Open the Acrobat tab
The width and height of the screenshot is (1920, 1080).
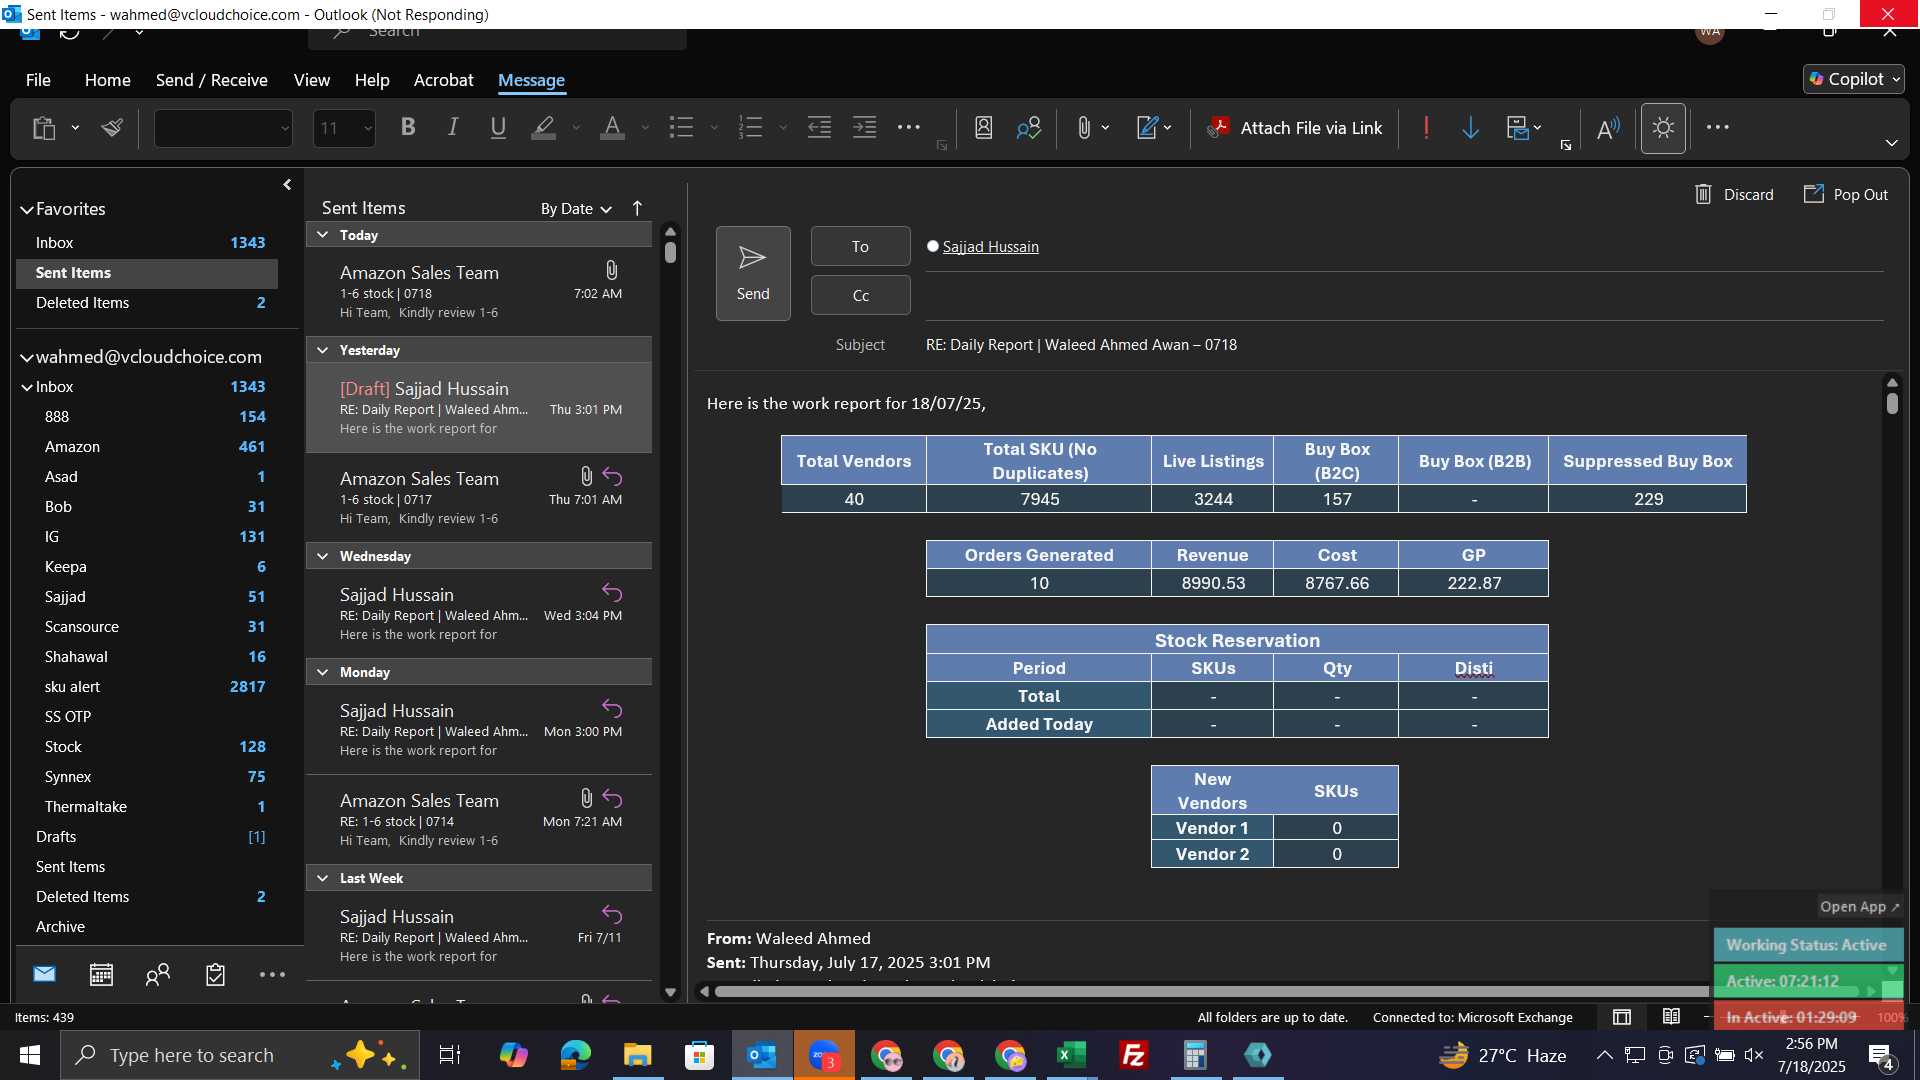443,80
